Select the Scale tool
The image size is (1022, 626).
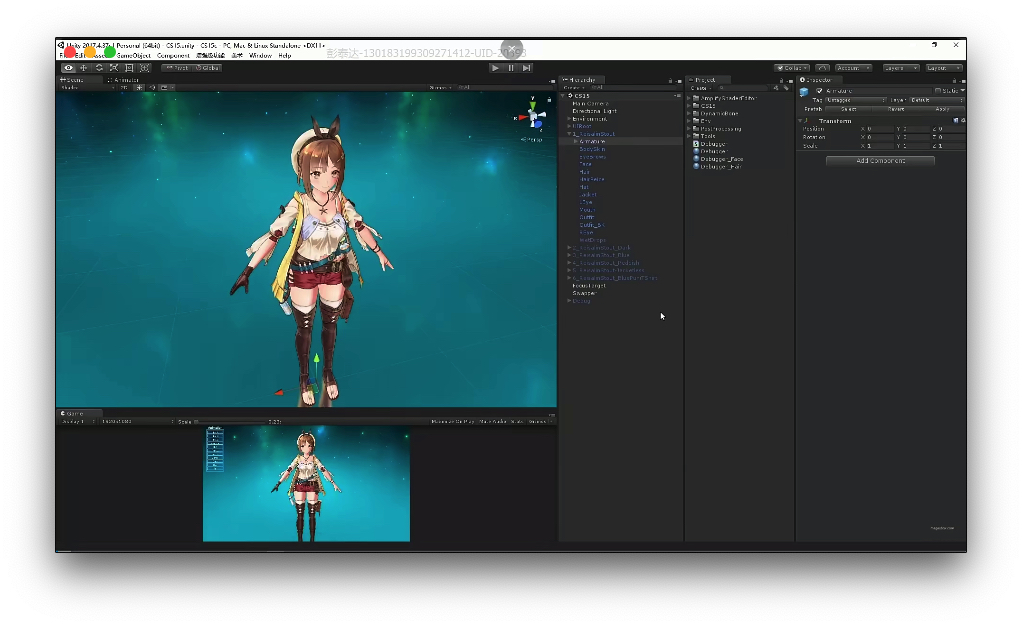114,68
